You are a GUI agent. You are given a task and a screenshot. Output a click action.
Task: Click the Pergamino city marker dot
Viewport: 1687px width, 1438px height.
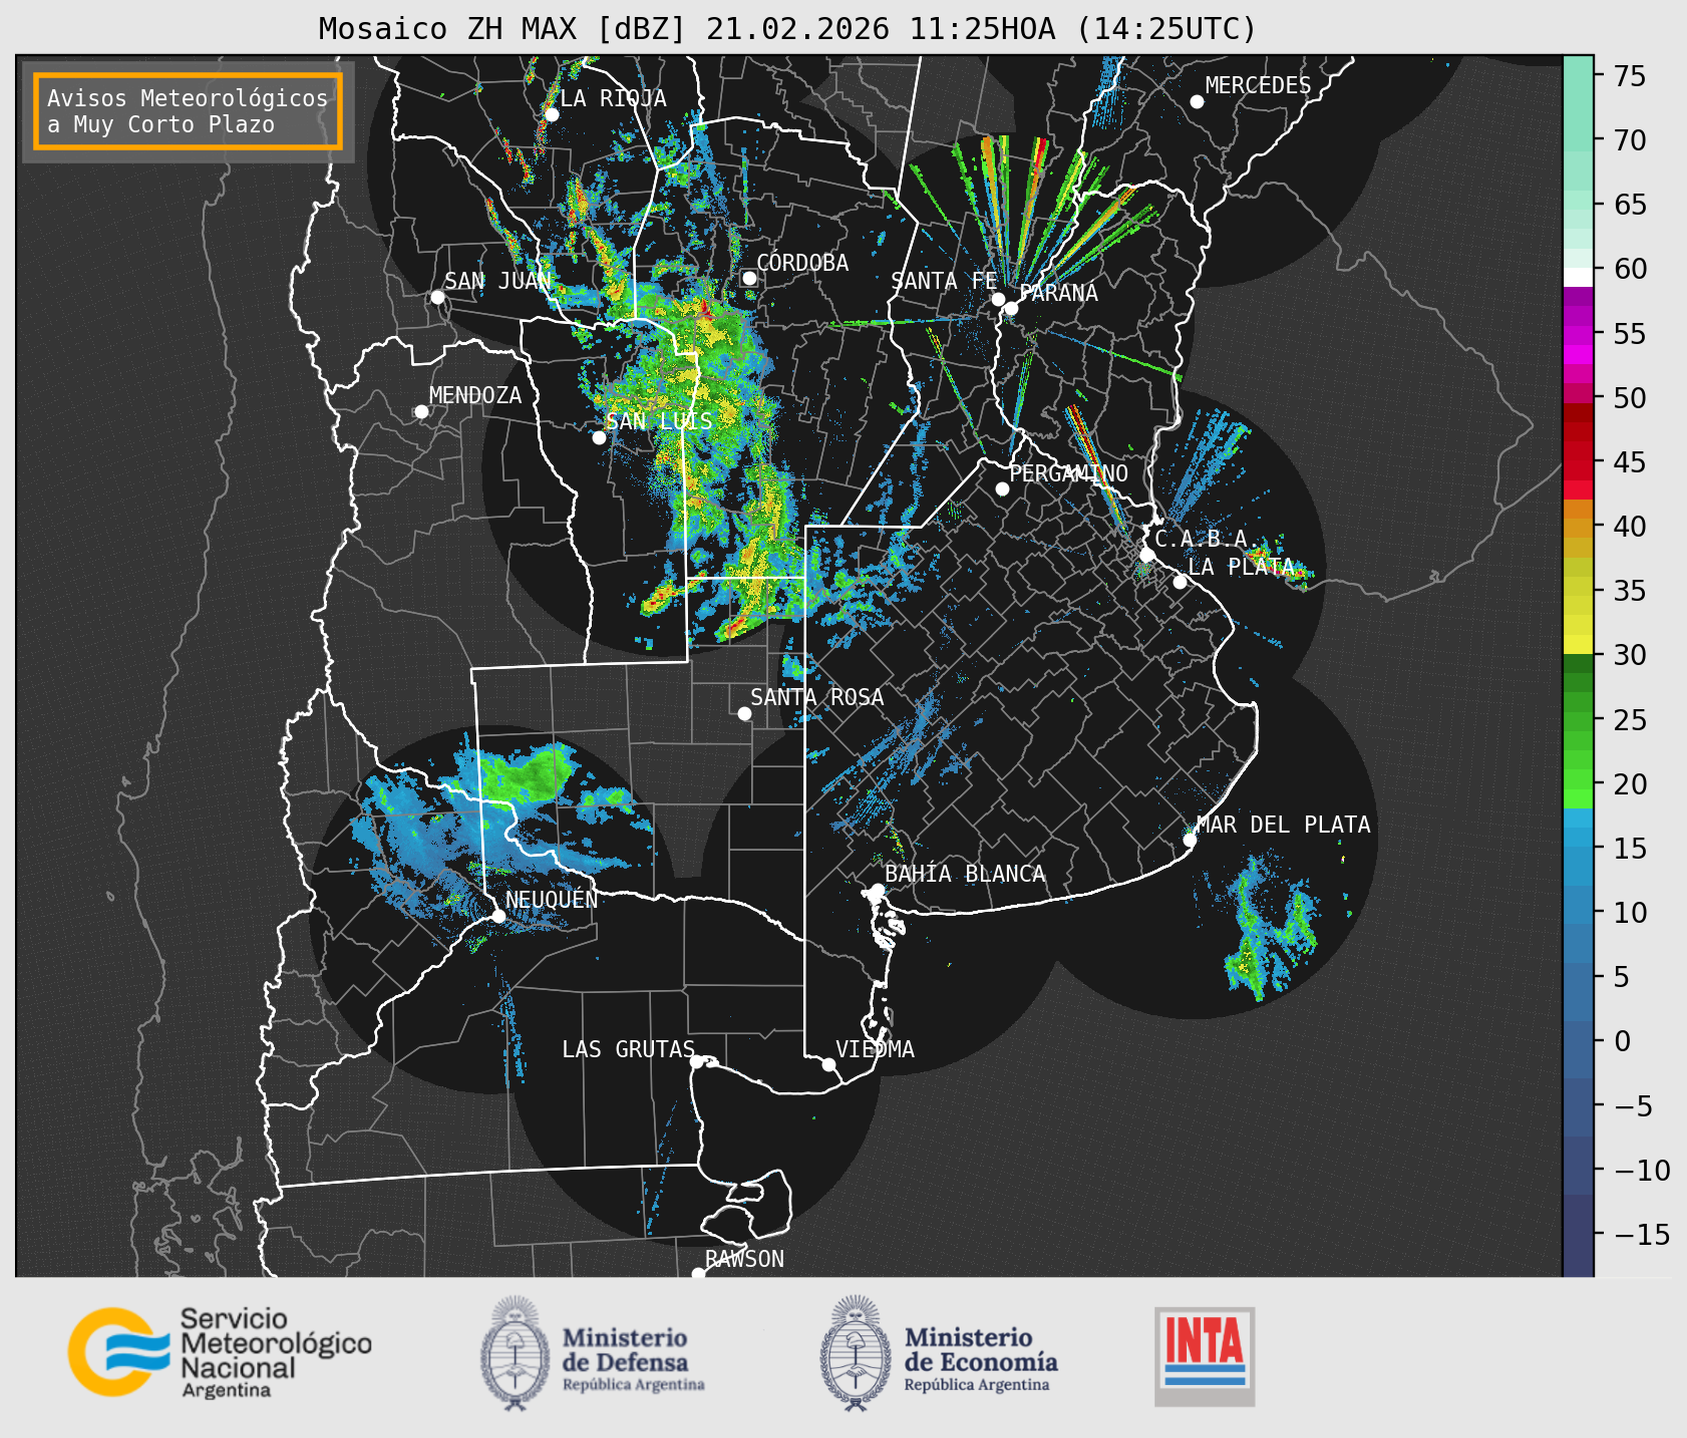(x=1002, y=489)
